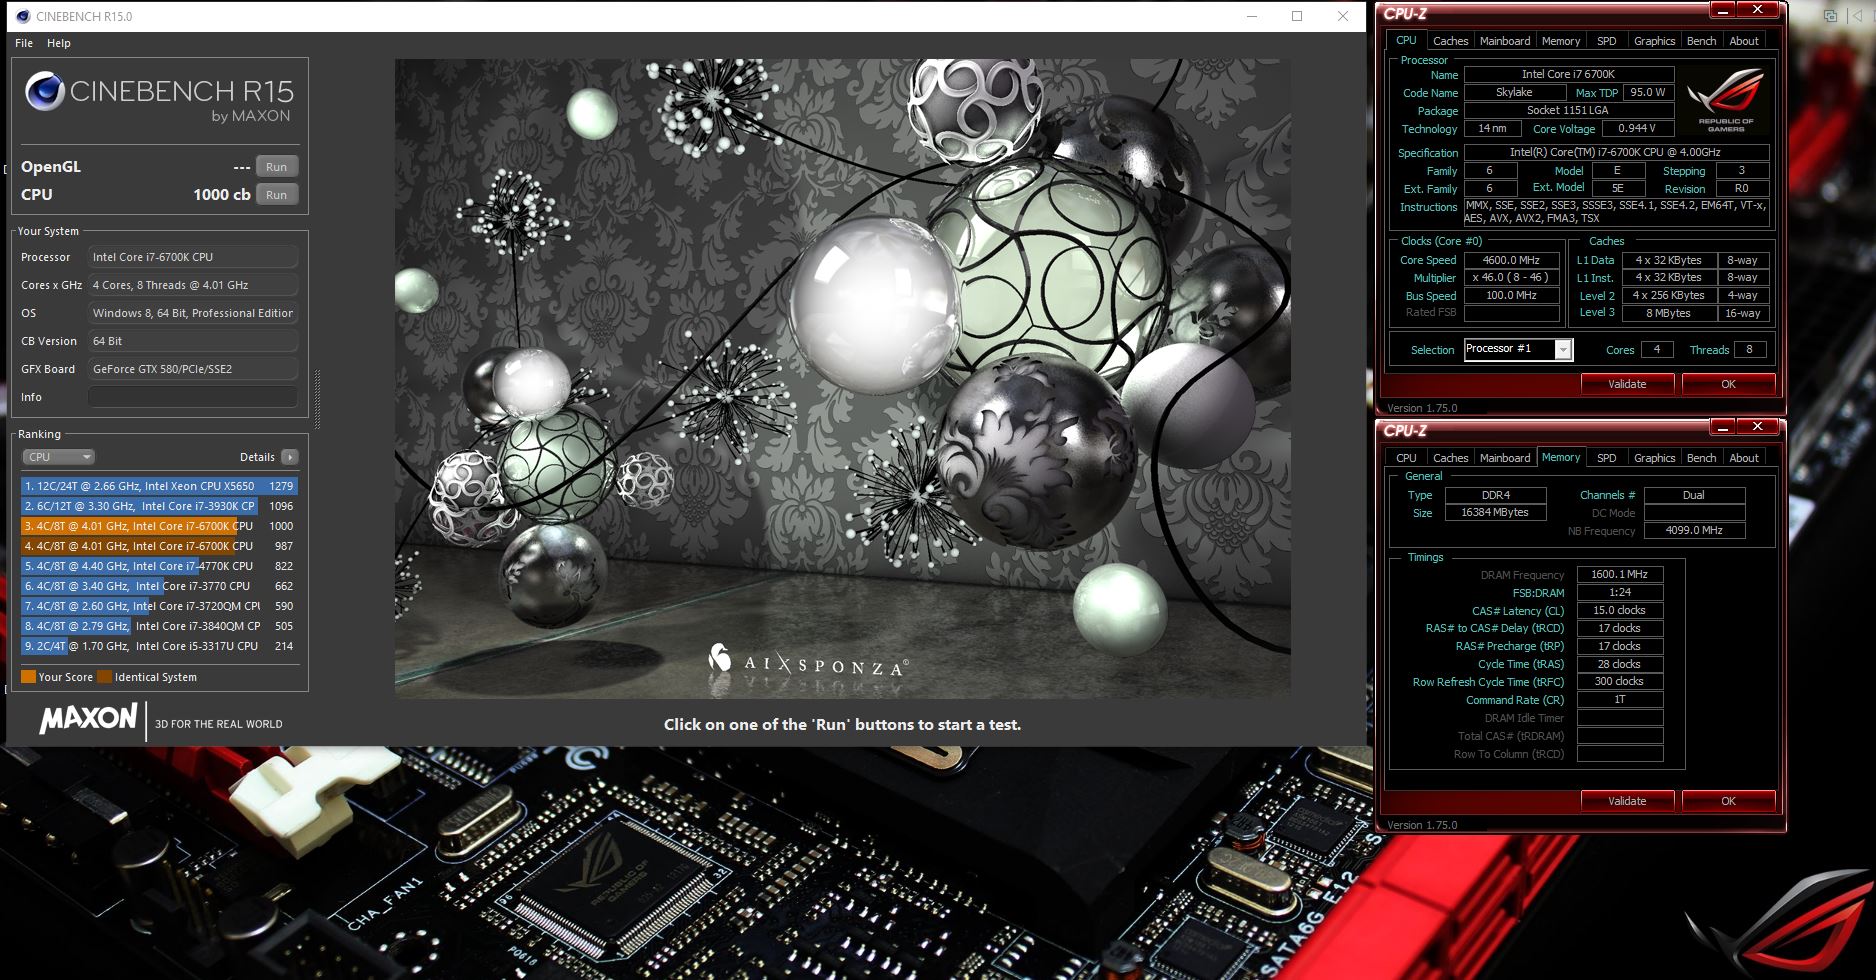1876x980 pixels.
Task: Open the Help menu in Cinebench
Action: pos(59,43)
